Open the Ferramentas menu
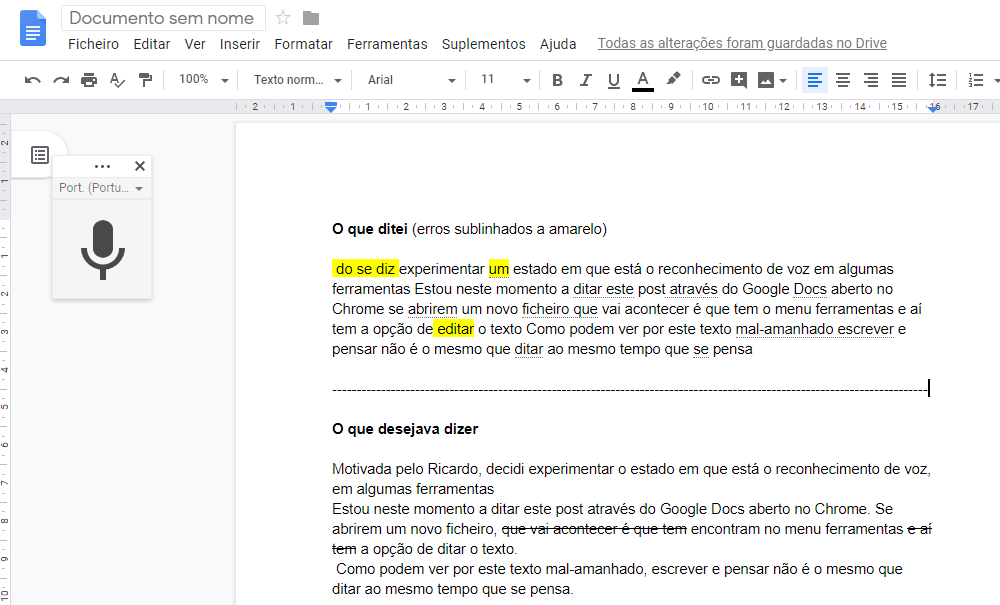1000x605 pixels. pos(387,44)
